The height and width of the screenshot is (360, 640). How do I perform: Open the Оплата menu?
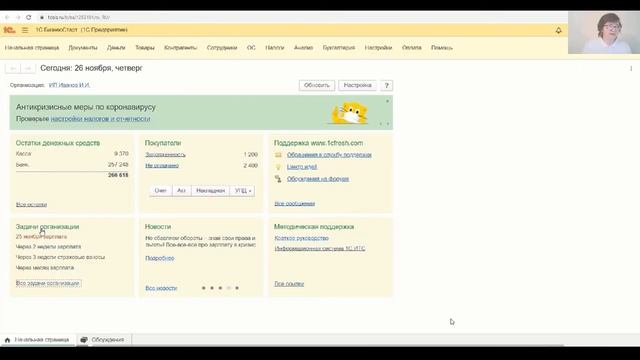coord(411,48)
